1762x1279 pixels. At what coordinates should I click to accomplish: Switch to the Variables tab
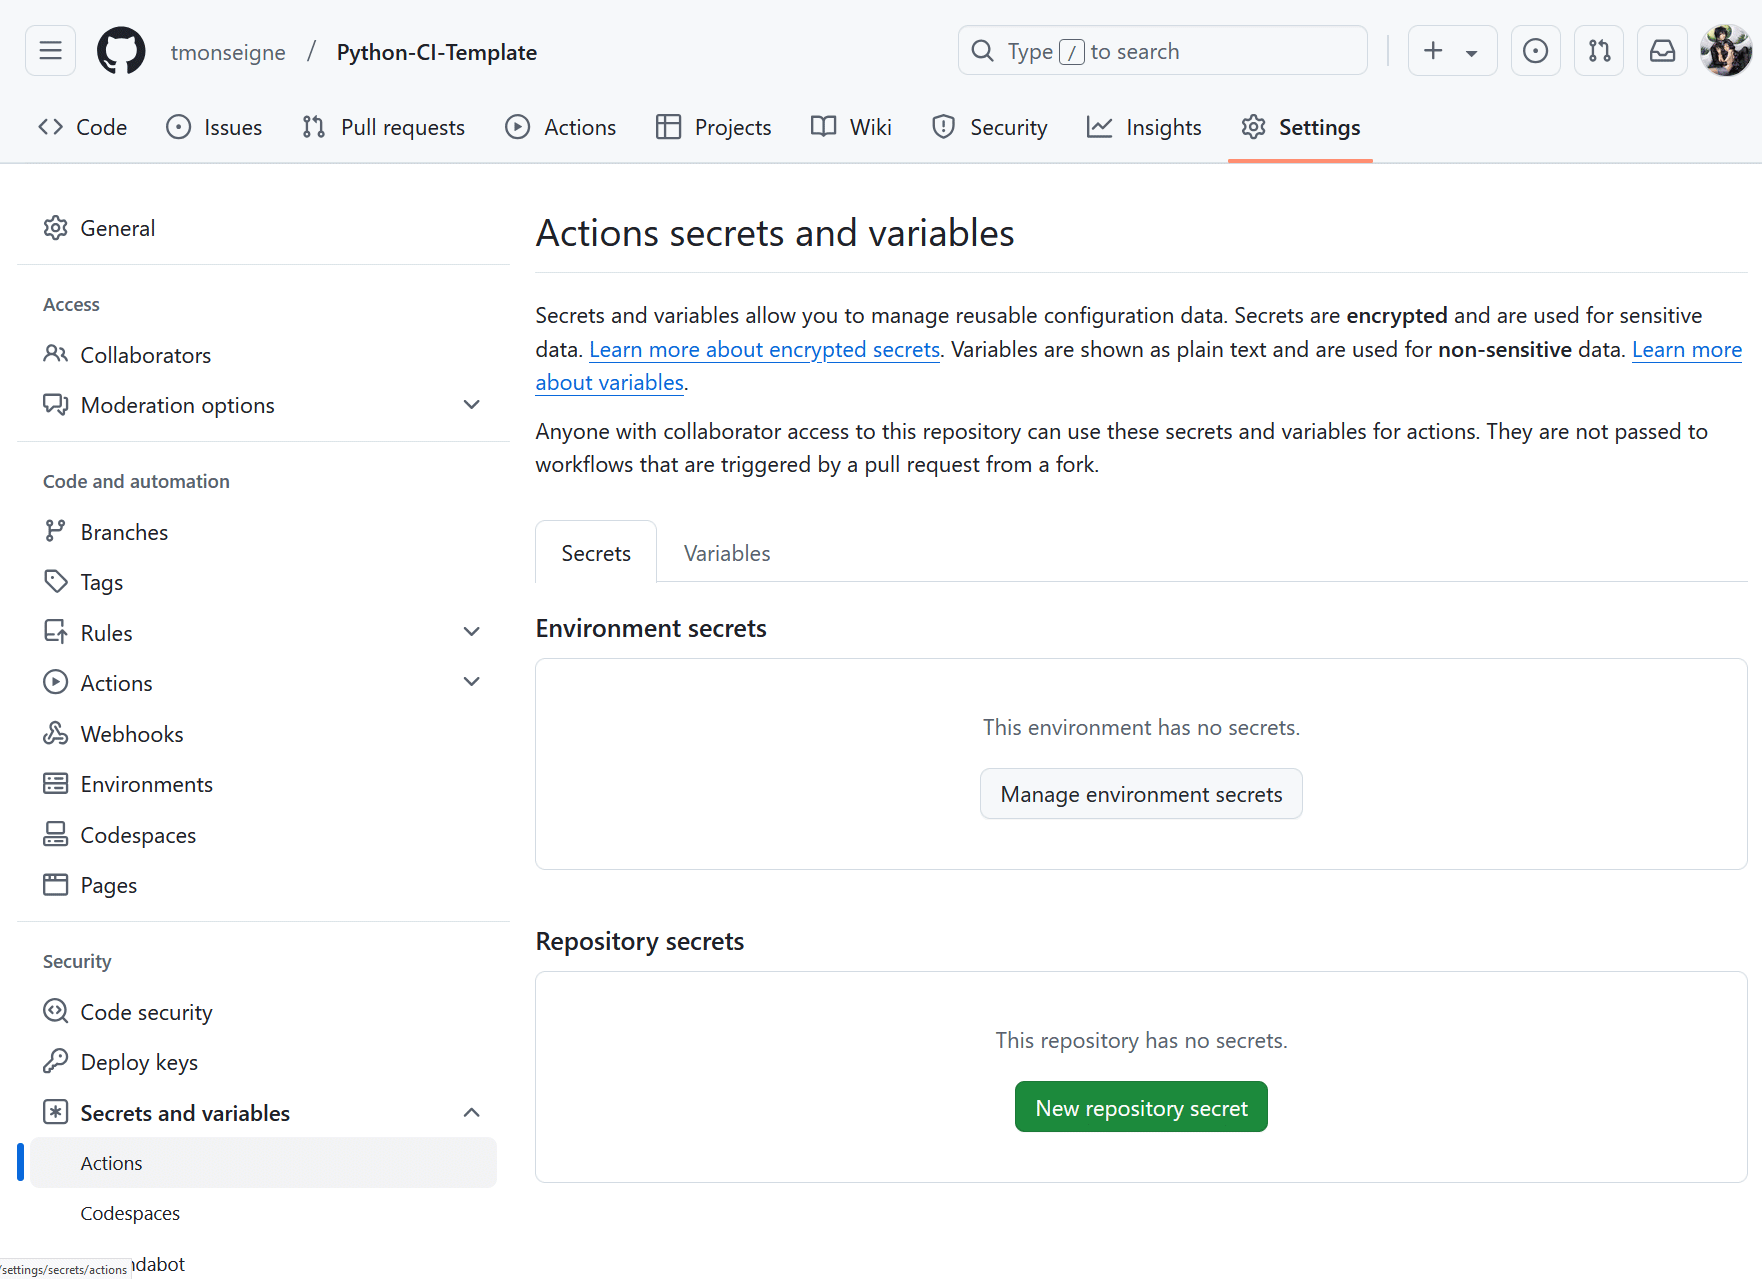click(x=727, y=553)
